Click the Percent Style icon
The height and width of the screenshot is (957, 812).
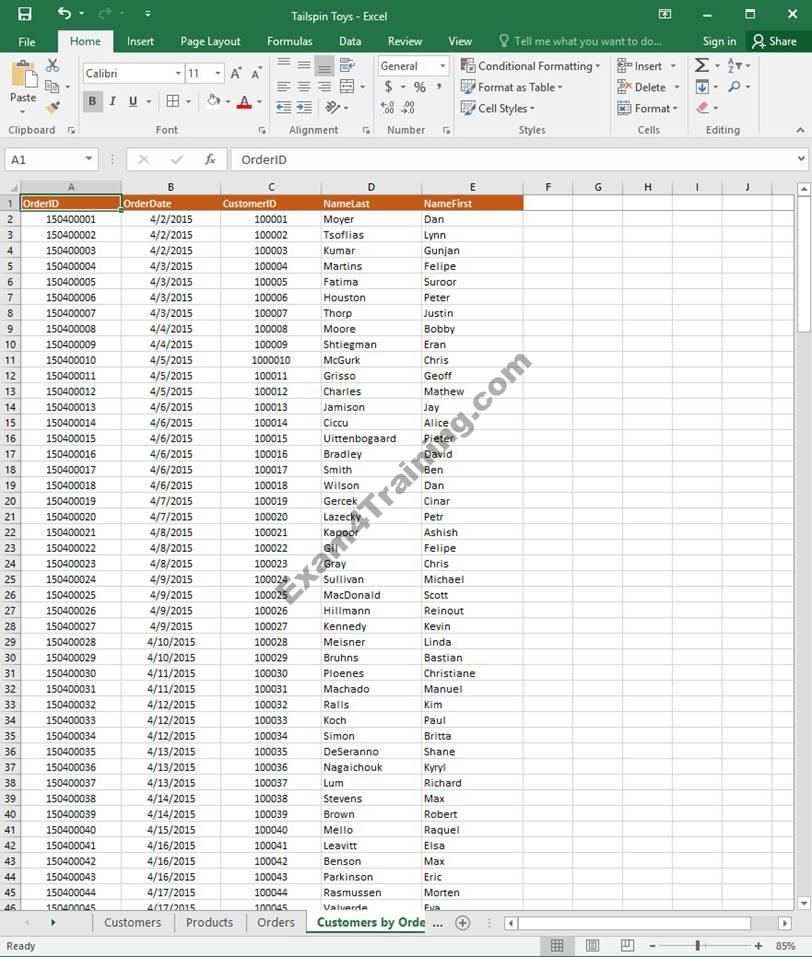(x=419, y=87)
